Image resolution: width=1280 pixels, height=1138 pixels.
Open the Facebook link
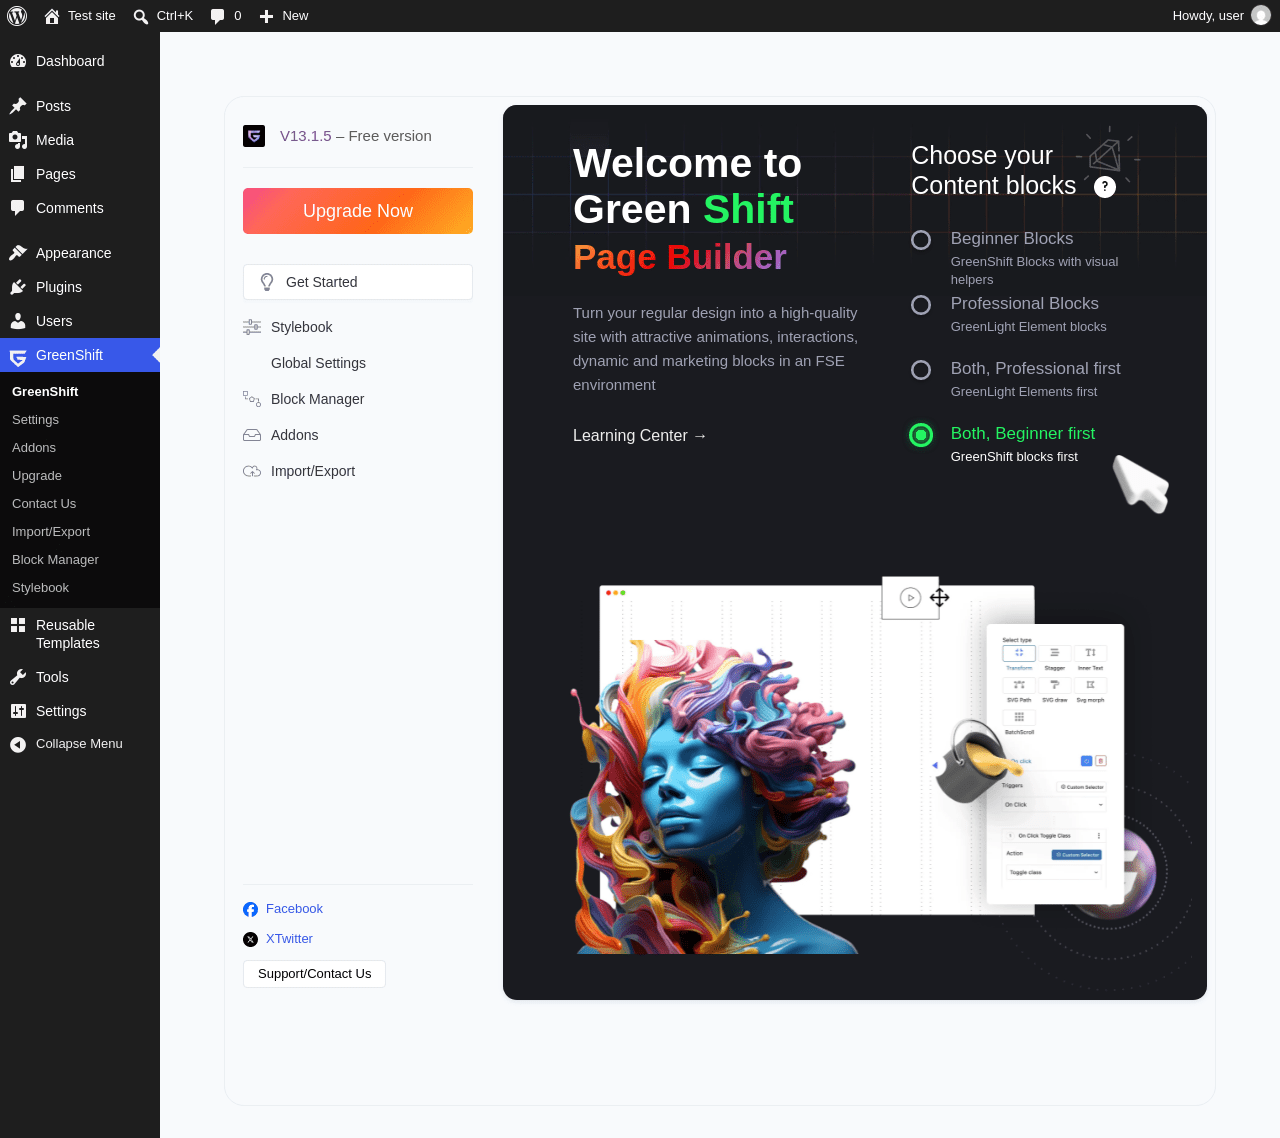[x=294, y=909]
